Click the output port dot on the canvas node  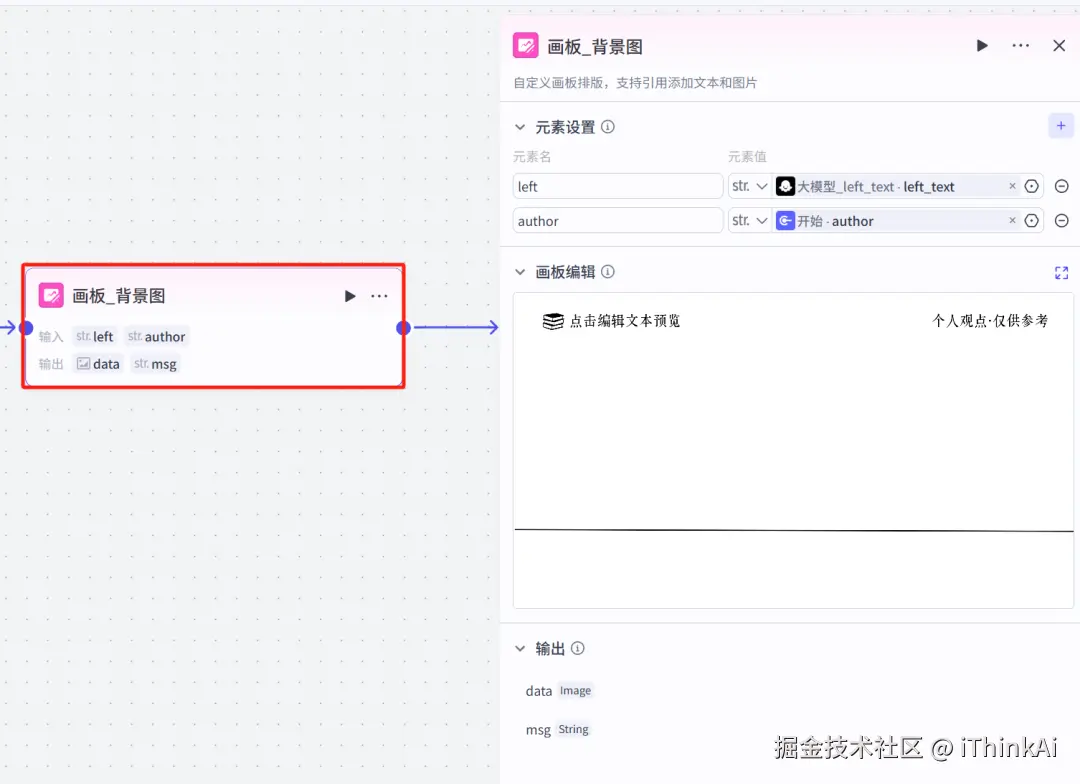tap(403, 328)
